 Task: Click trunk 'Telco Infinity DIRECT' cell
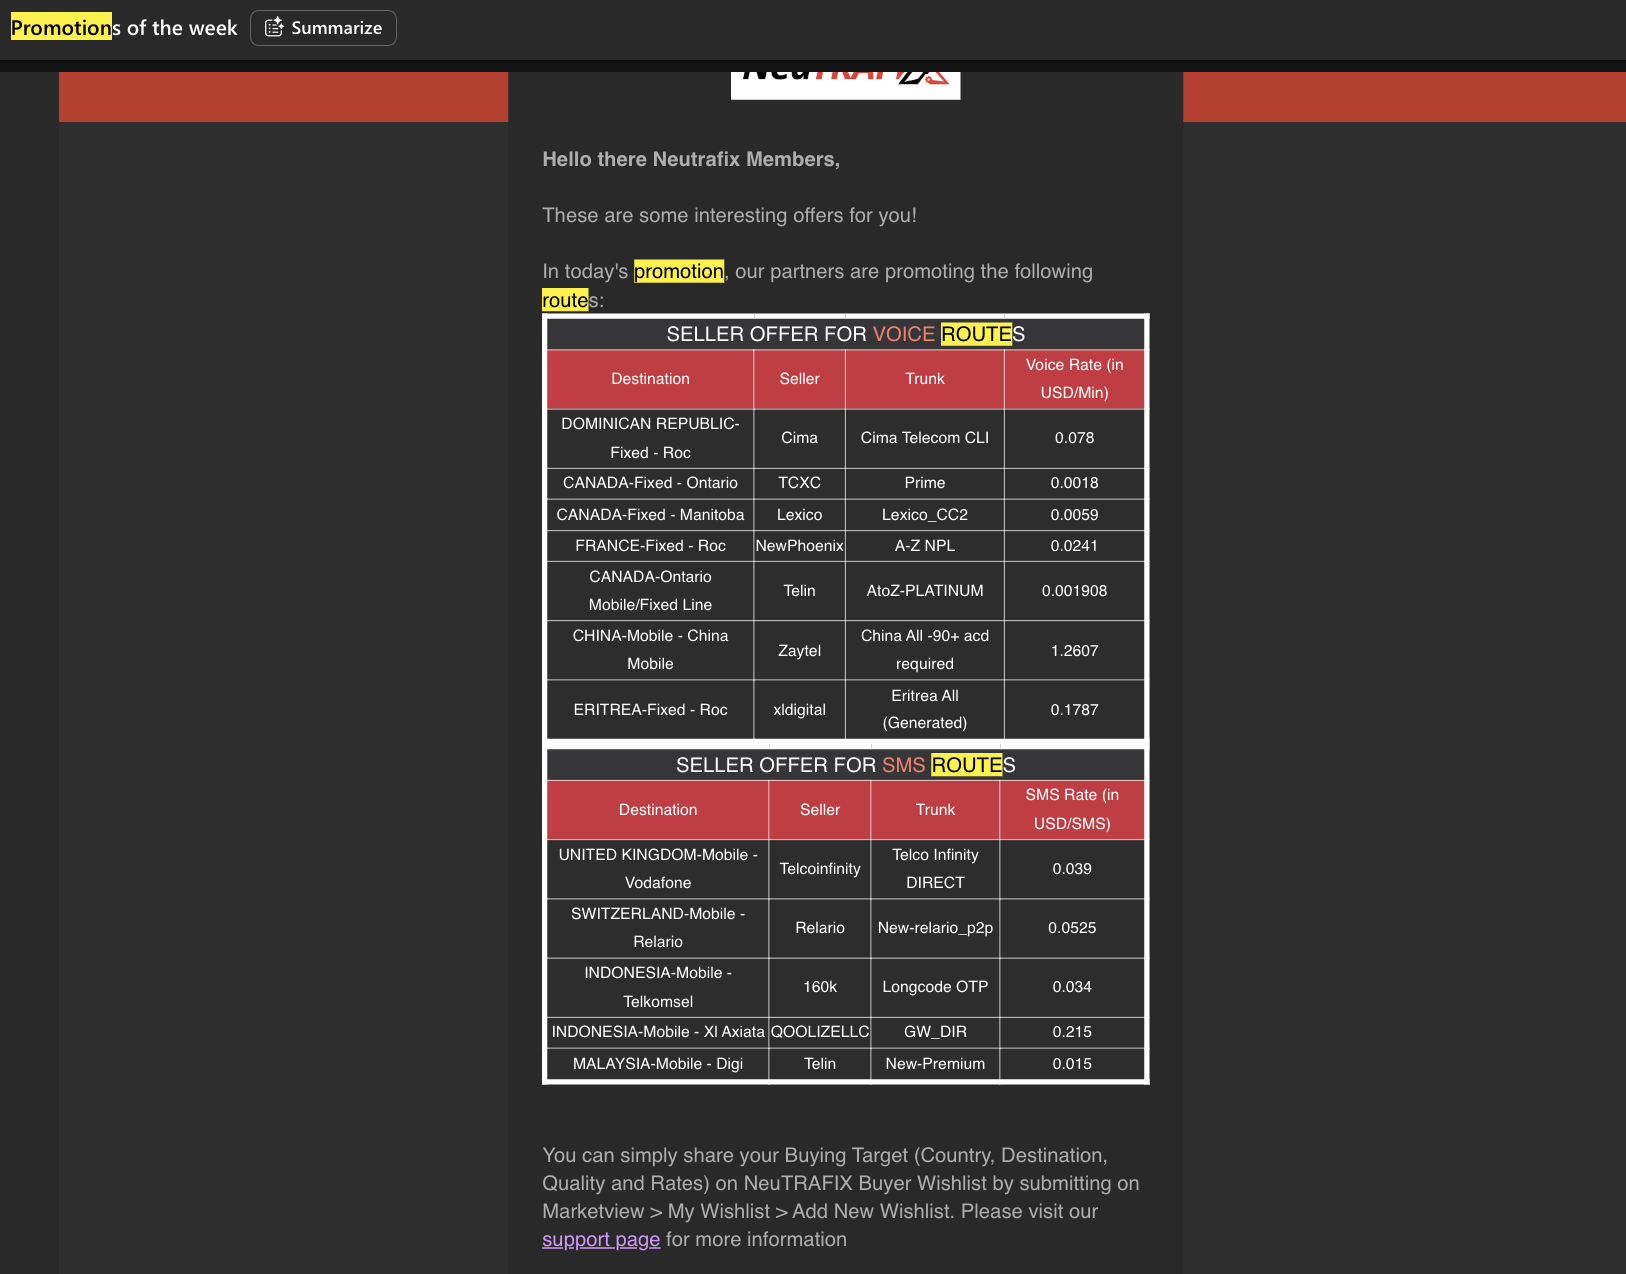click(935, 869)
